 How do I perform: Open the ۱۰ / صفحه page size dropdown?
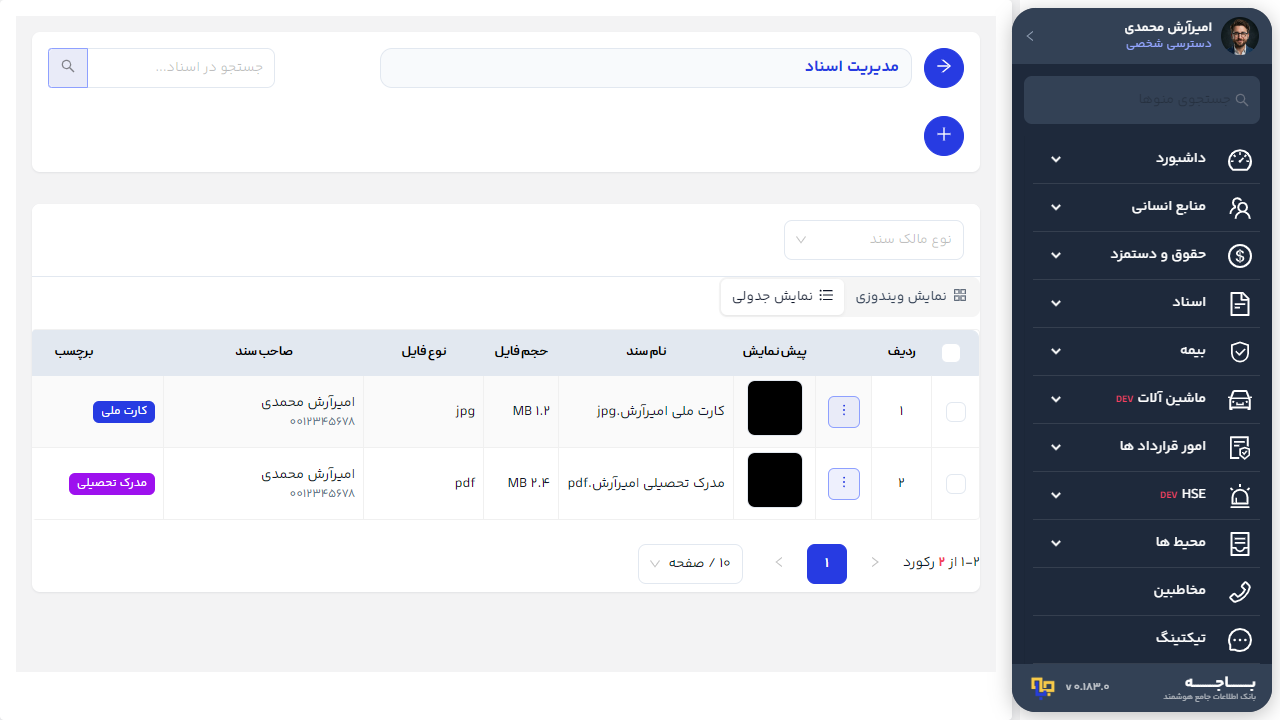point(690,564)
